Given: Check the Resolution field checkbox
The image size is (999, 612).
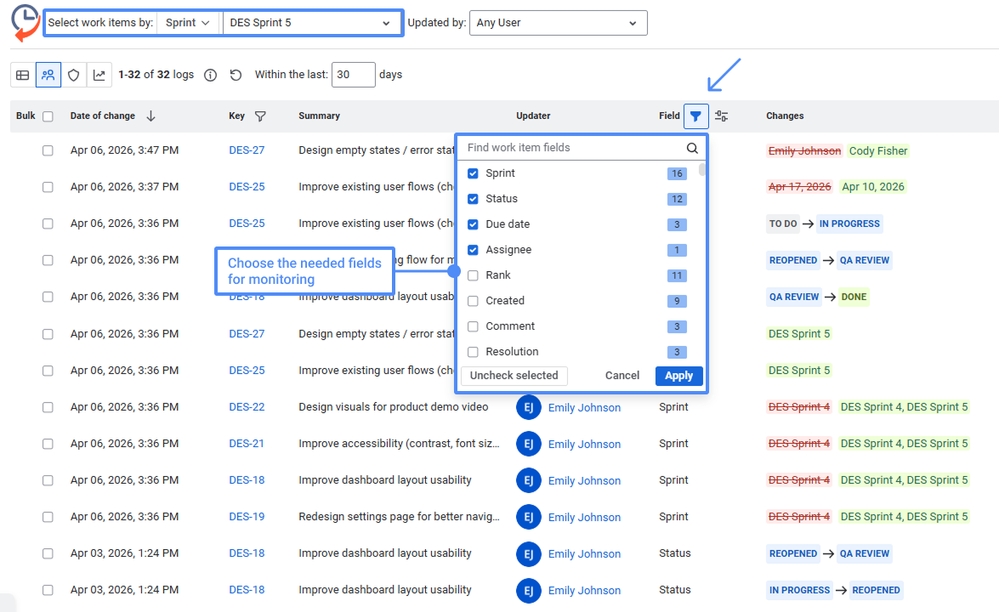Looking at the screenshot, I should pos(471,351).
